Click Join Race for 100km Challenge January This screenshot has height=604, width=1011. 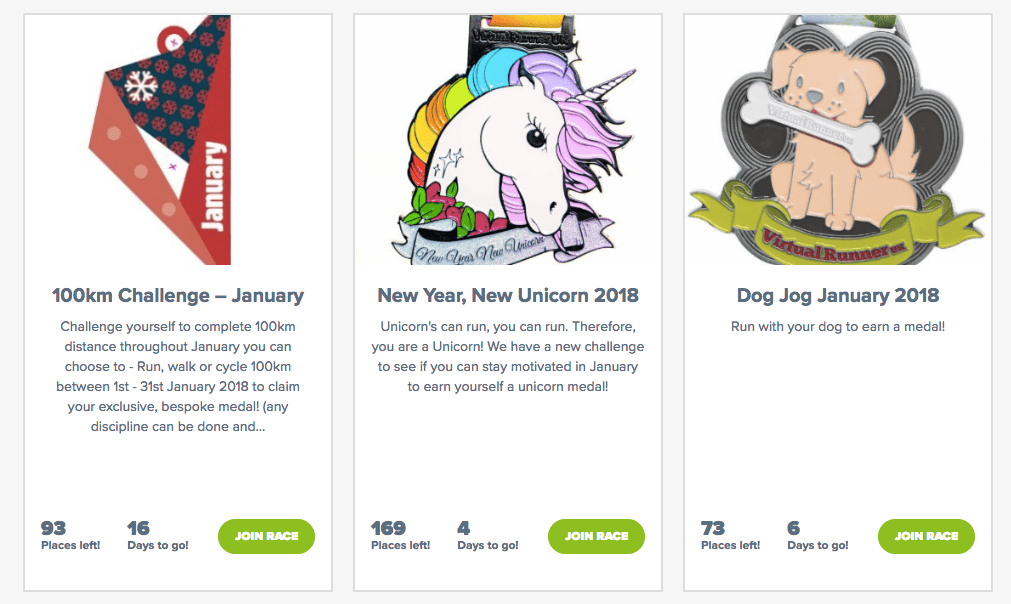[266, 536]
